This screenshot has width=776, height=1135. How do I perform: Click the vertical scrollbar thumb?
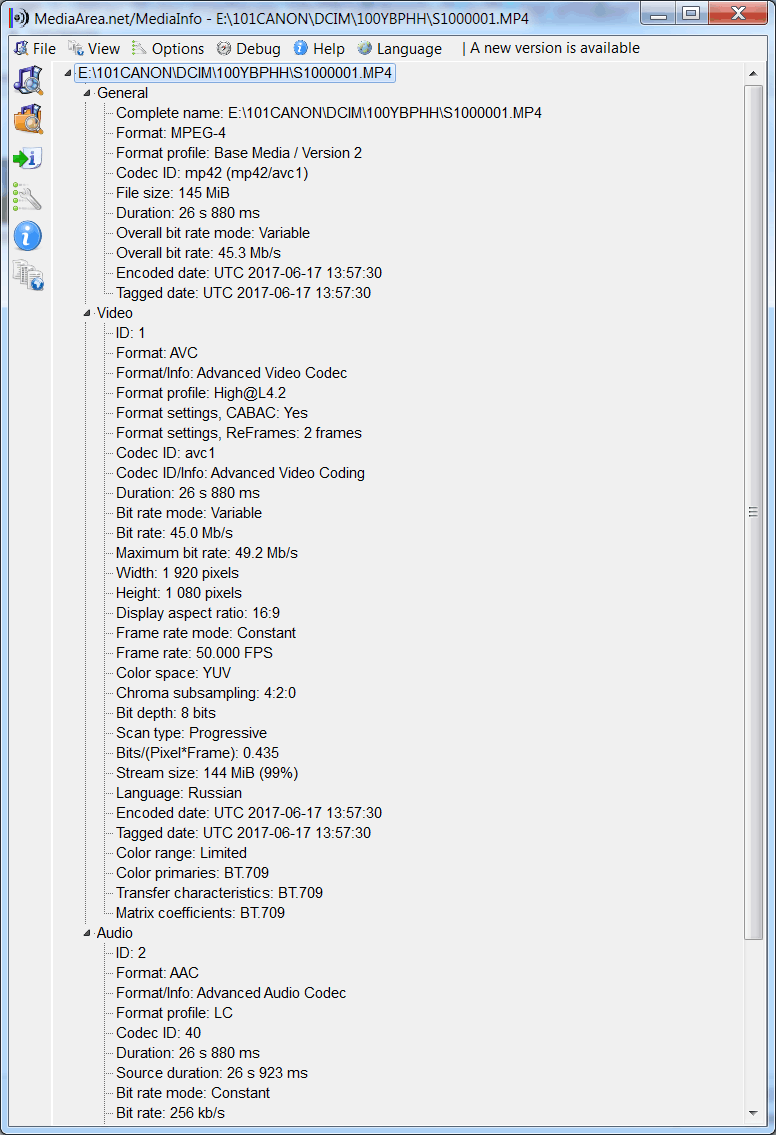pyautogui.click(x=753, y=512)
